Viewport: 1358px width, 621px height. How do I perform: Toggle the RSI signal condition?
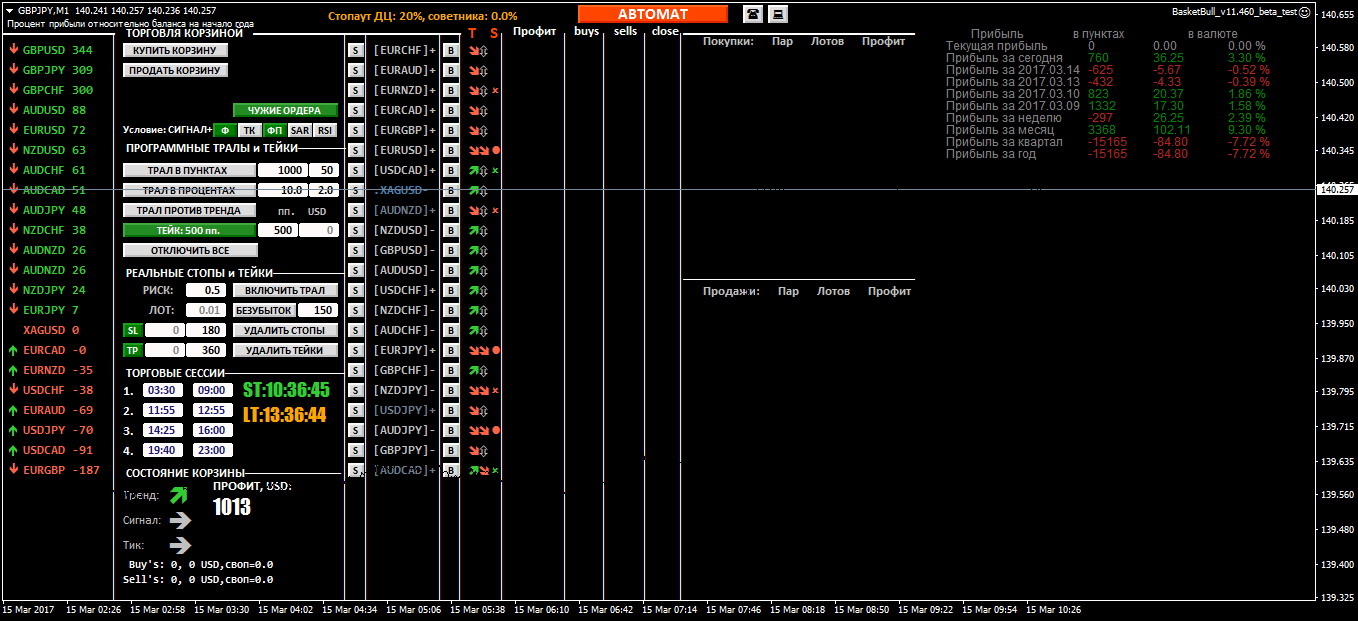pos(325,130)
